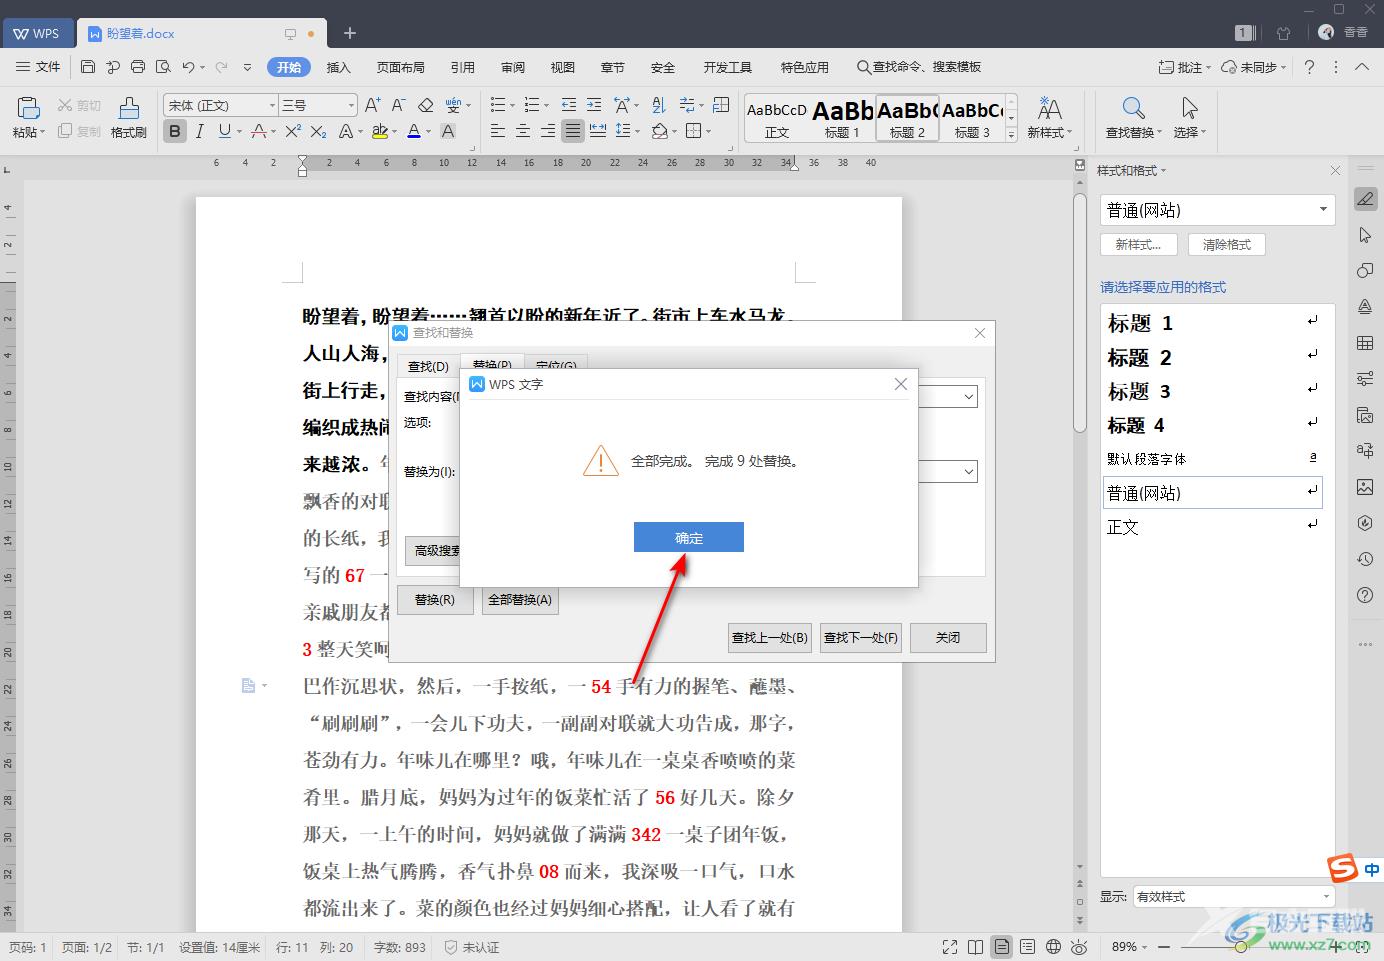Expand the bullets list dropdown arrow
This screenshot has height=961, width=1384.
(512, 105)
